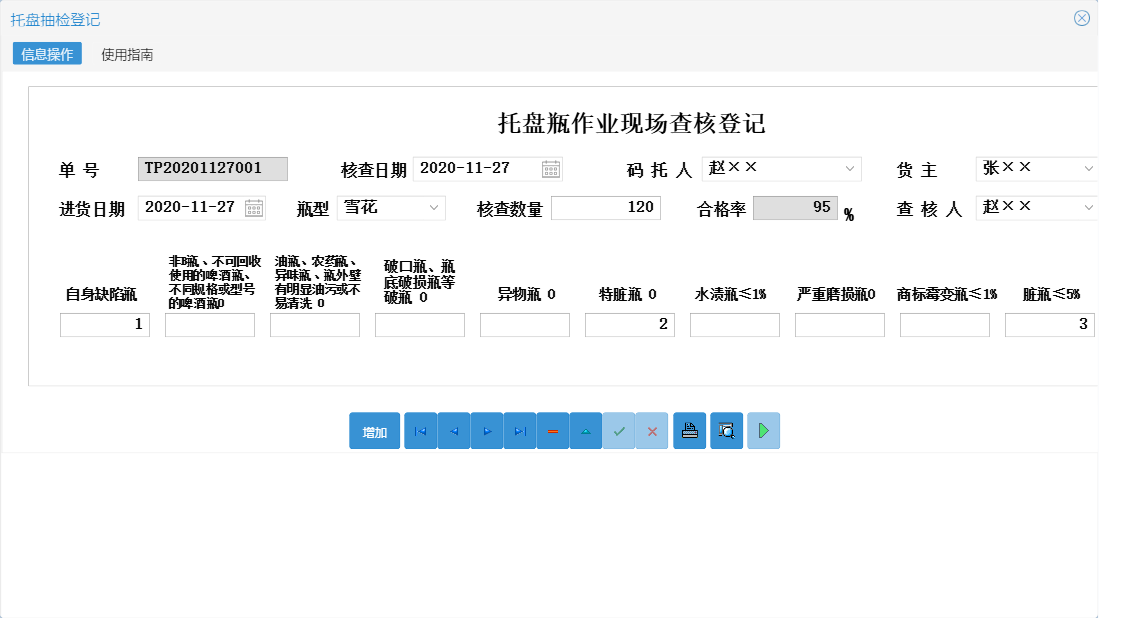Select the 信息操作 tab
This screenshot has width=1129, height=618.
coord(45,53)
